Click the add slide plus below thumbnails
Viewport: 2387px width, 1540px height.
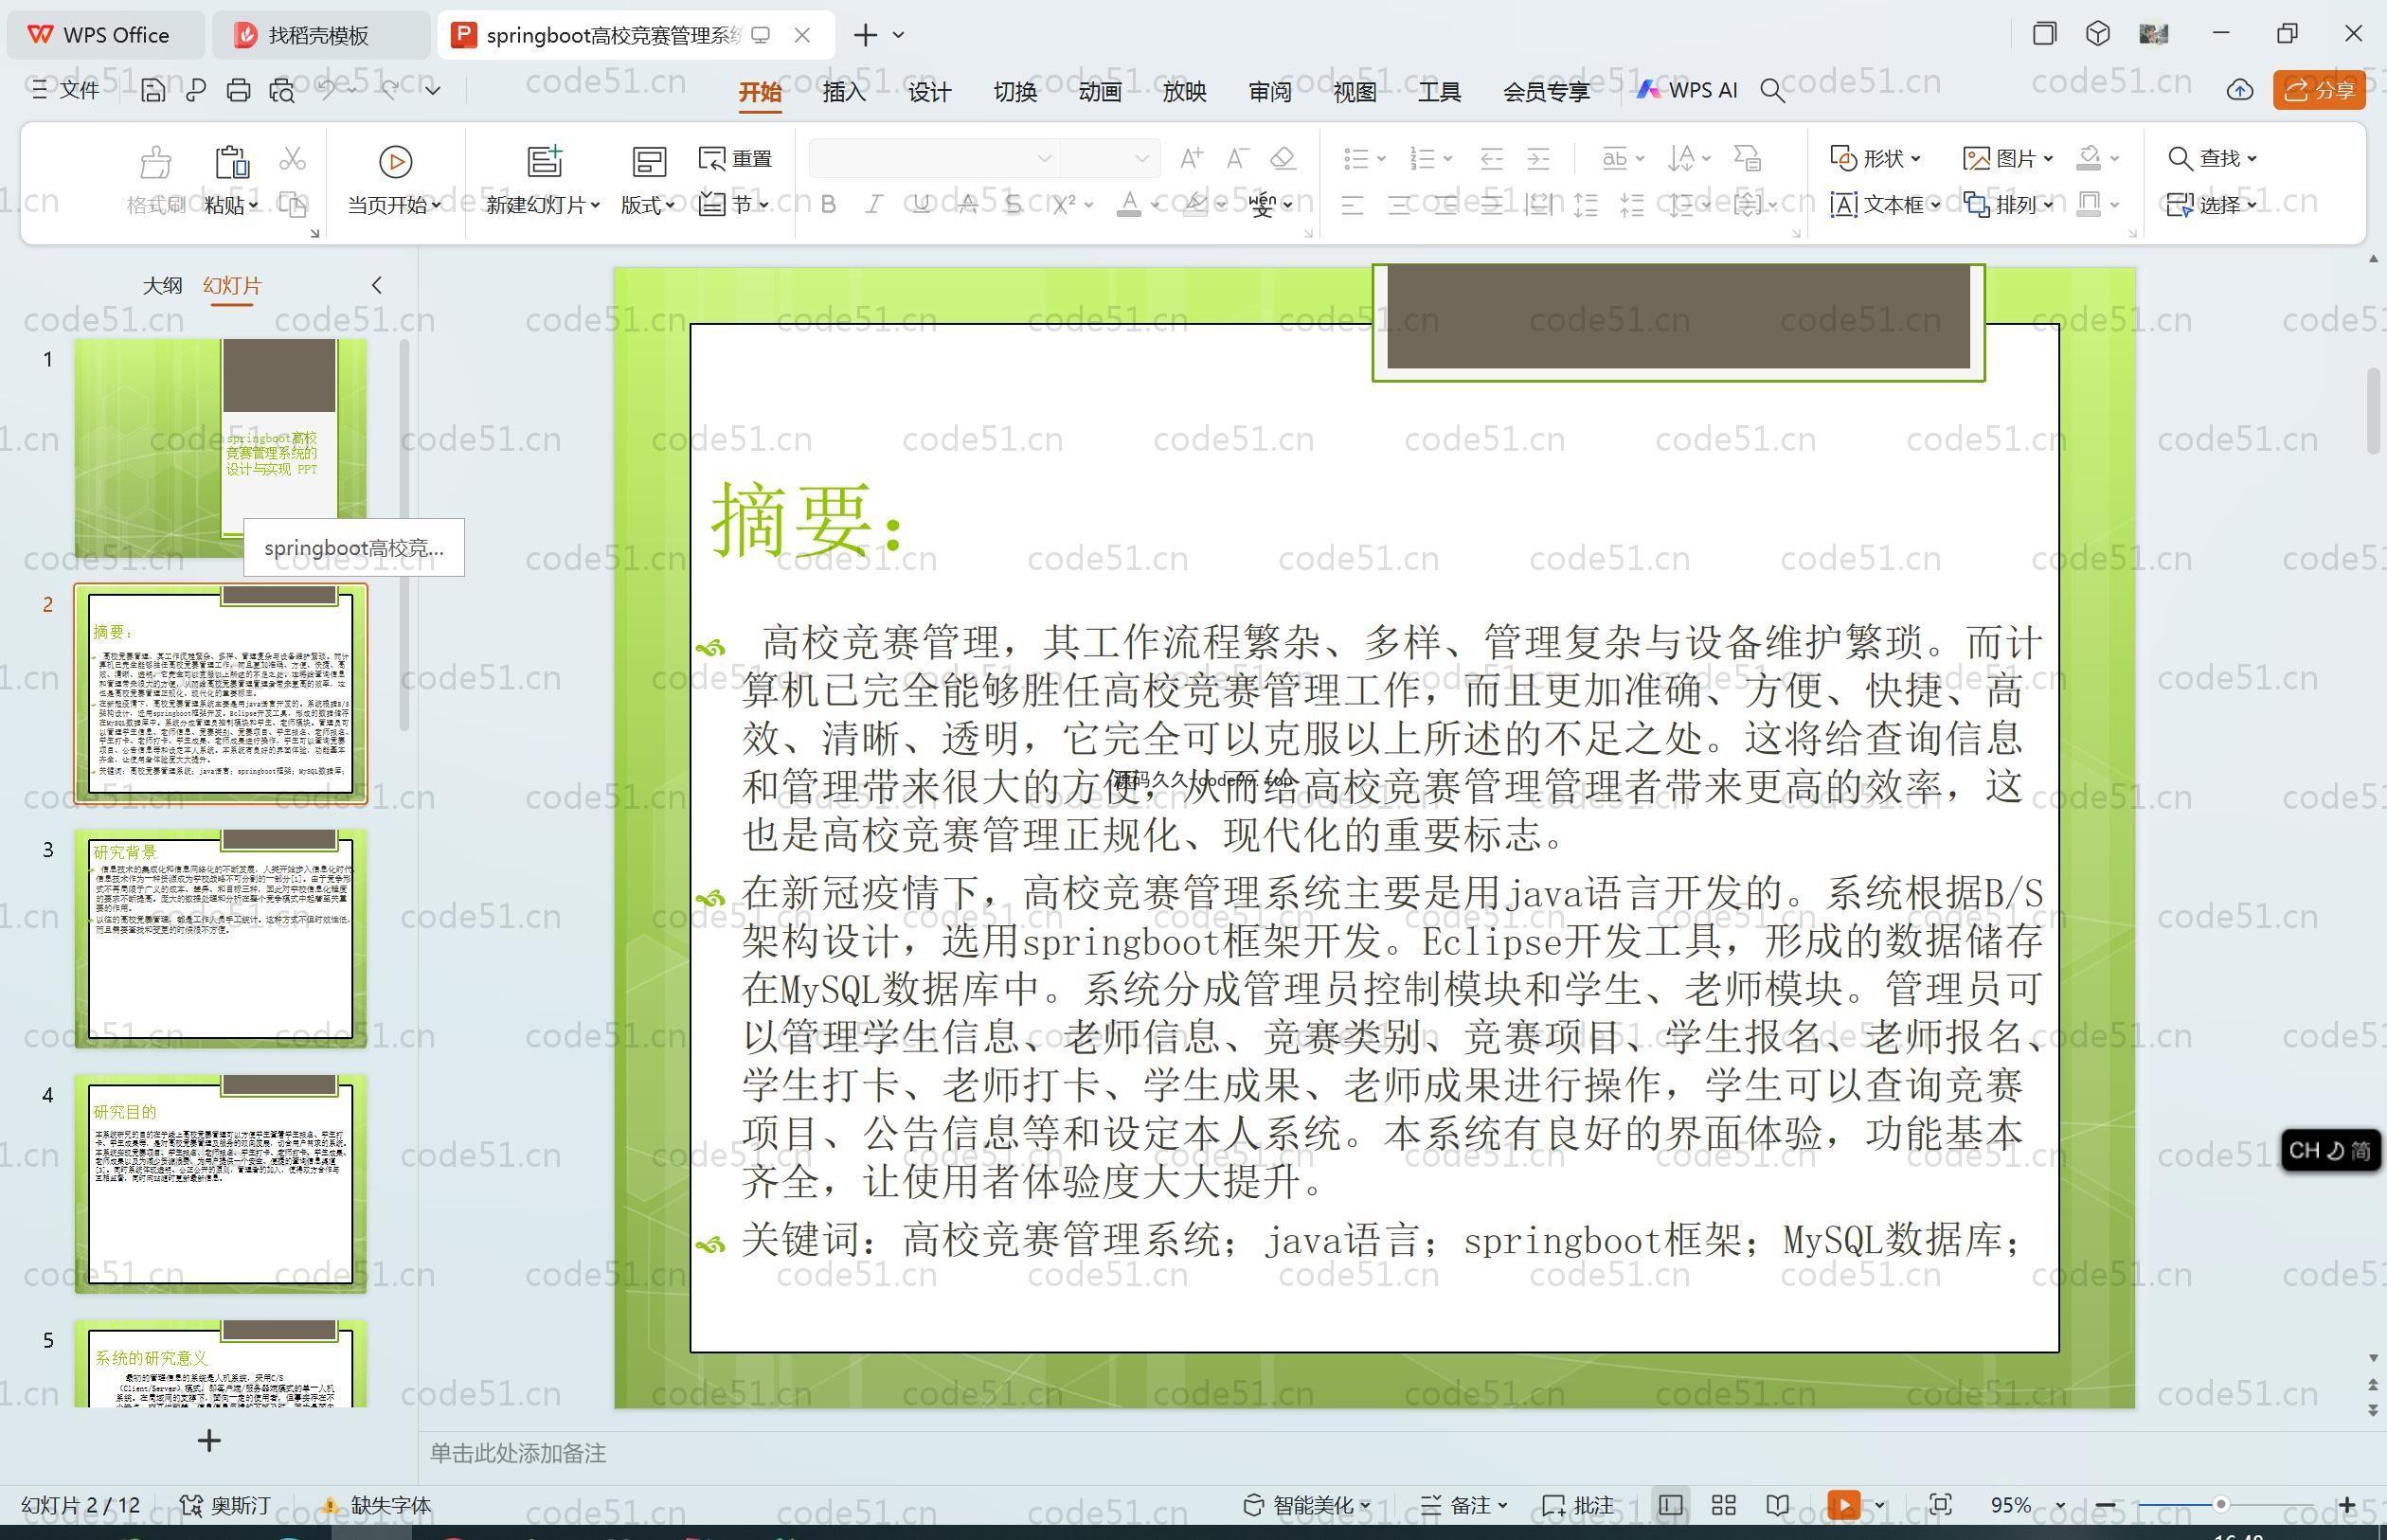[209, 1441]
